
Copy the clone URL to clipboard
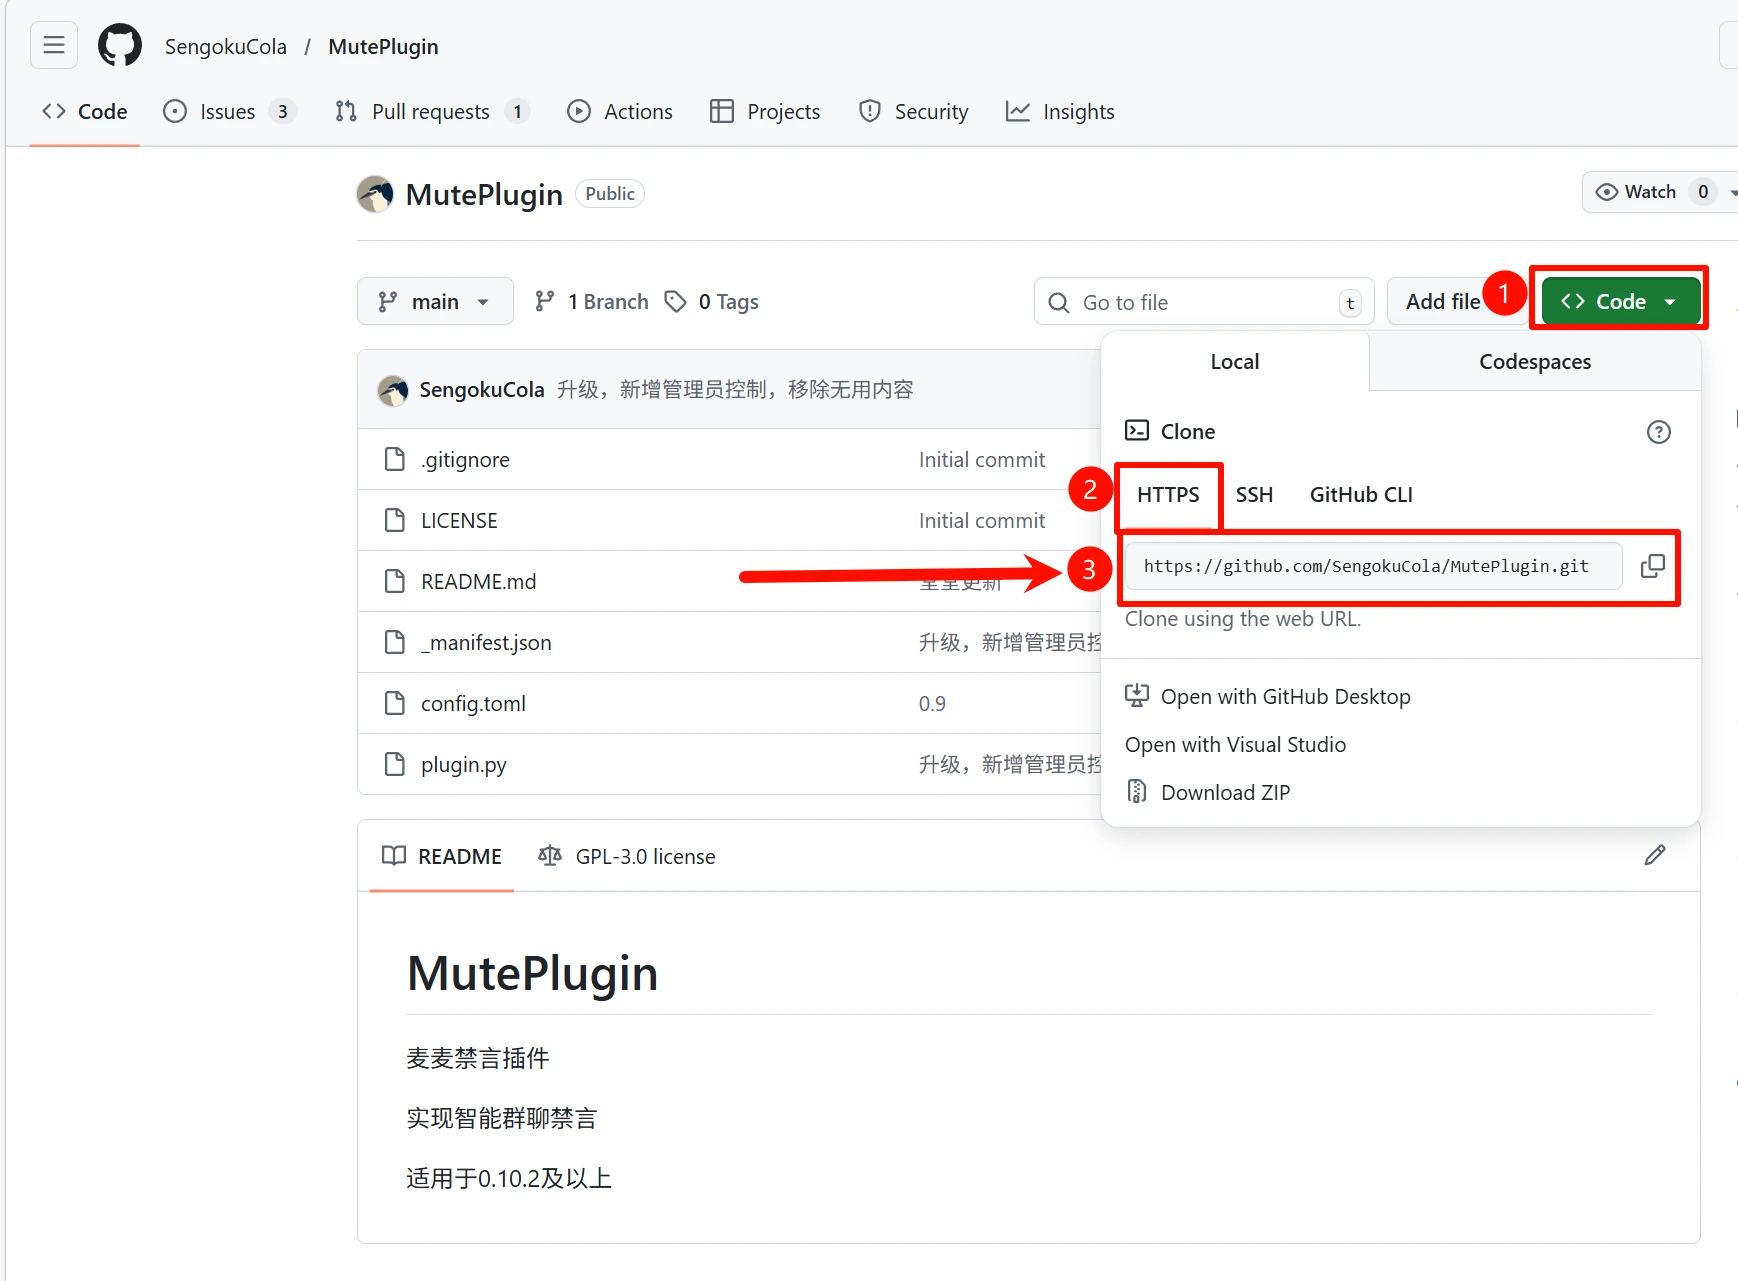pyautogui.click(x=1652, y=566)
